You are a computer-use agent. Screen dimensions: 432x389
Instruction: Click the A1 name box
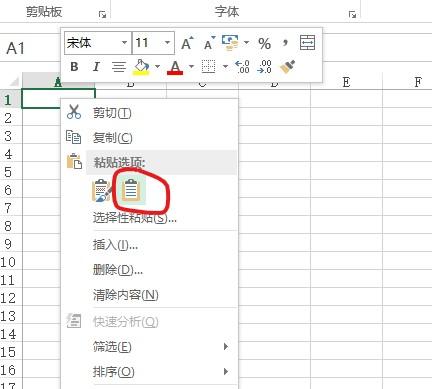coord(30,48)
